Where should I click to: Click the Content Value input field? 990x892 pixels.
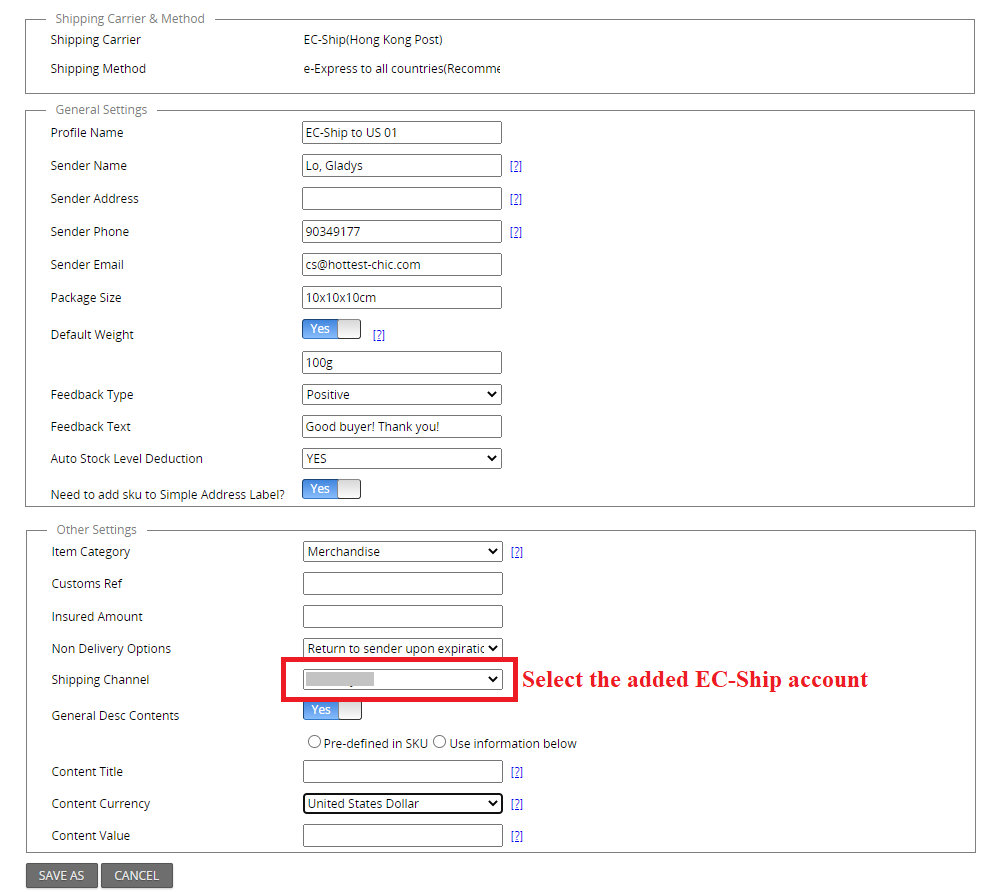coord(403,835)
